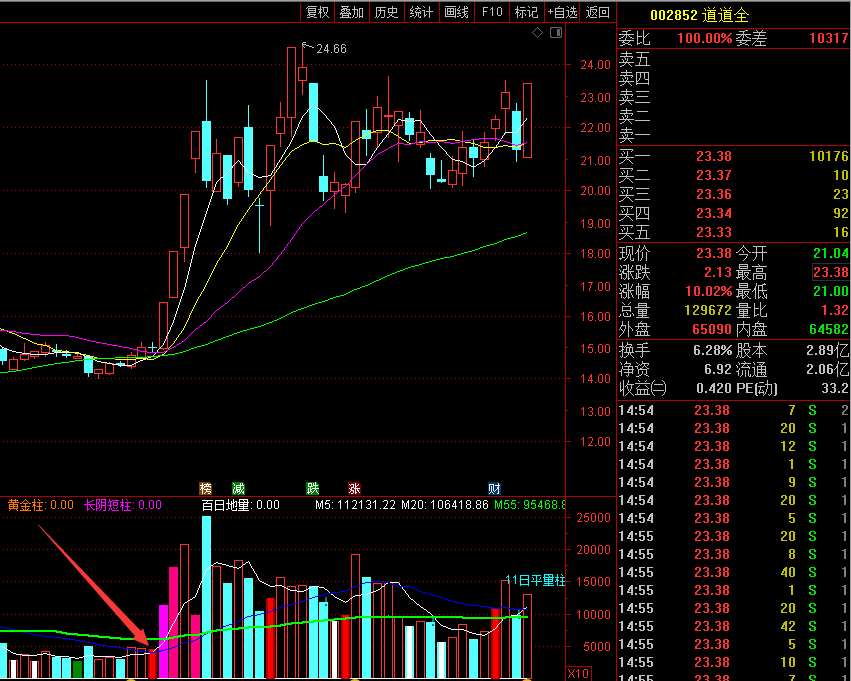This screenshot has width=851, height=681.
Task: Click the M55 volume average value
Action: pyautogui.click(x=529, y=505)
